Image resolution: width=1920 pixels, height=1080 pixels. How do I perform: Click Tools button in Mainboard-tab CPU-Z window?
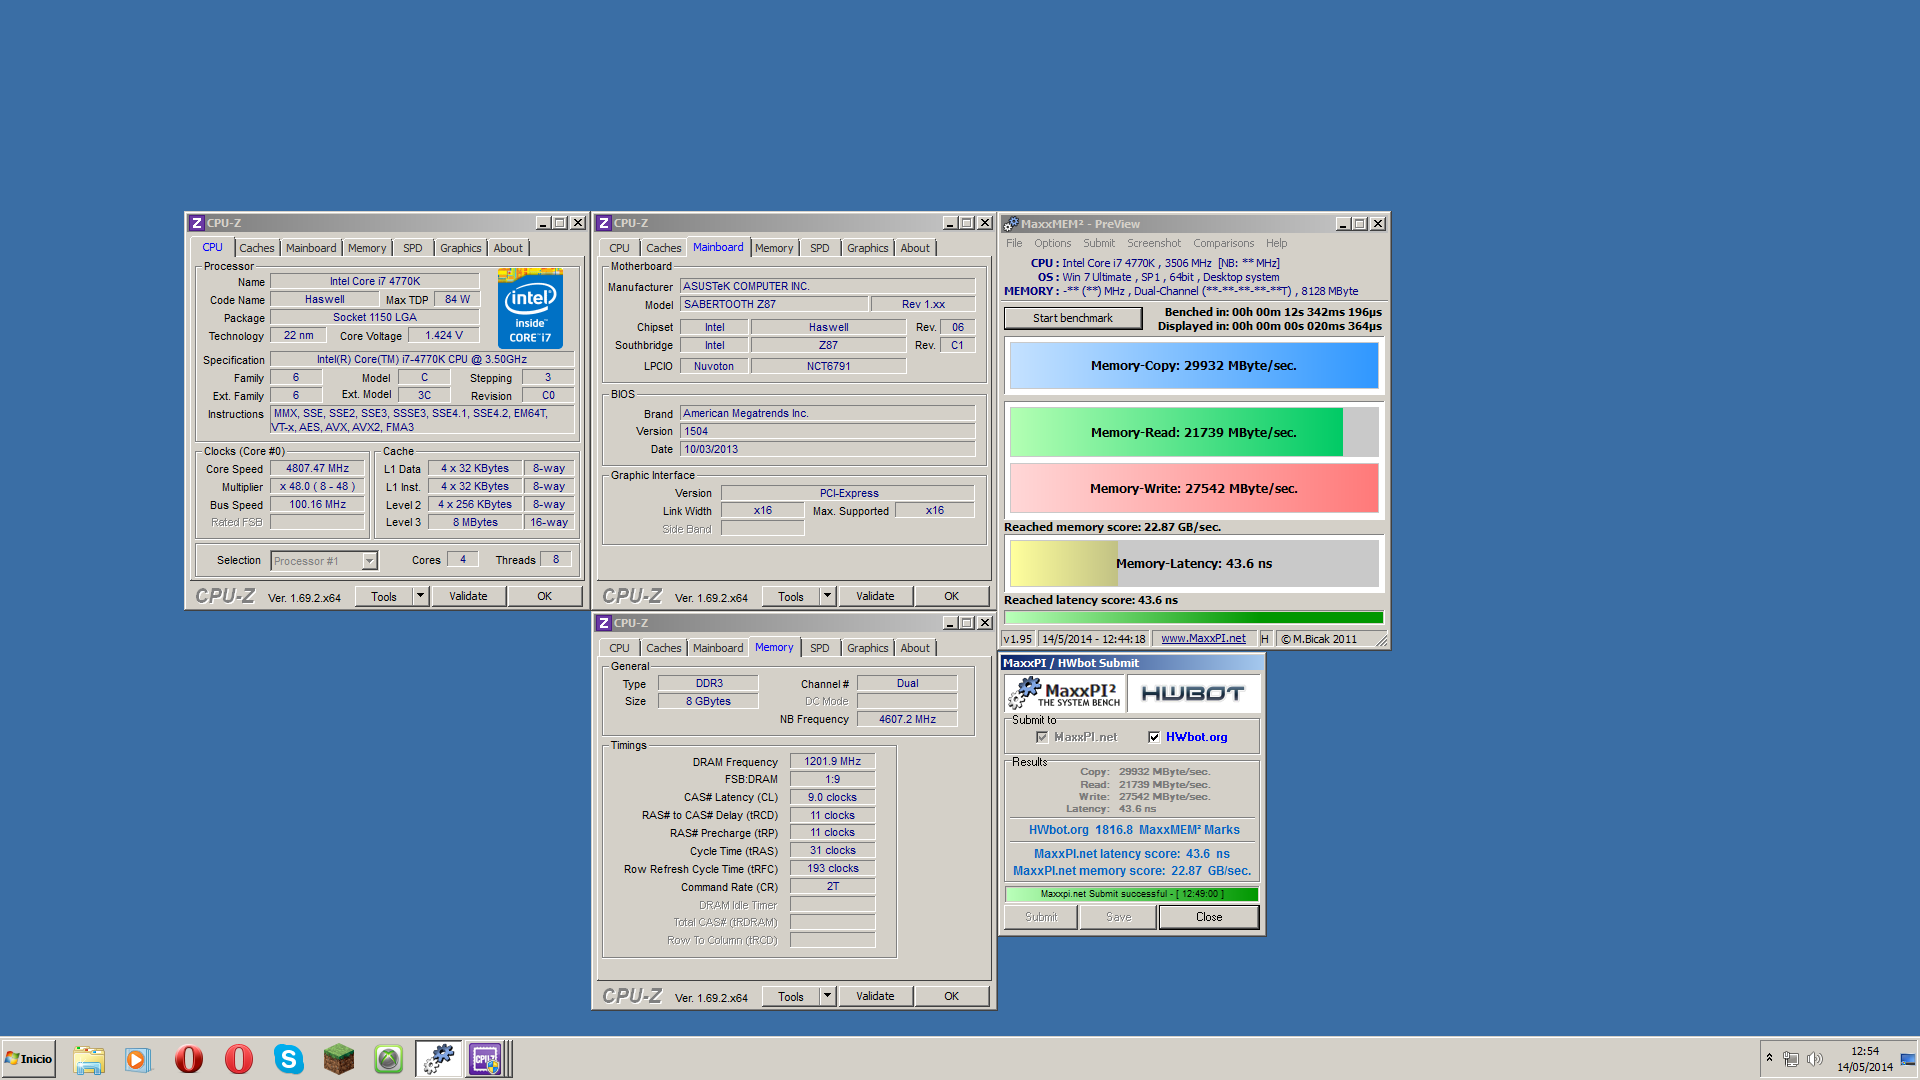pyautogui.click(x=791, y=596)
